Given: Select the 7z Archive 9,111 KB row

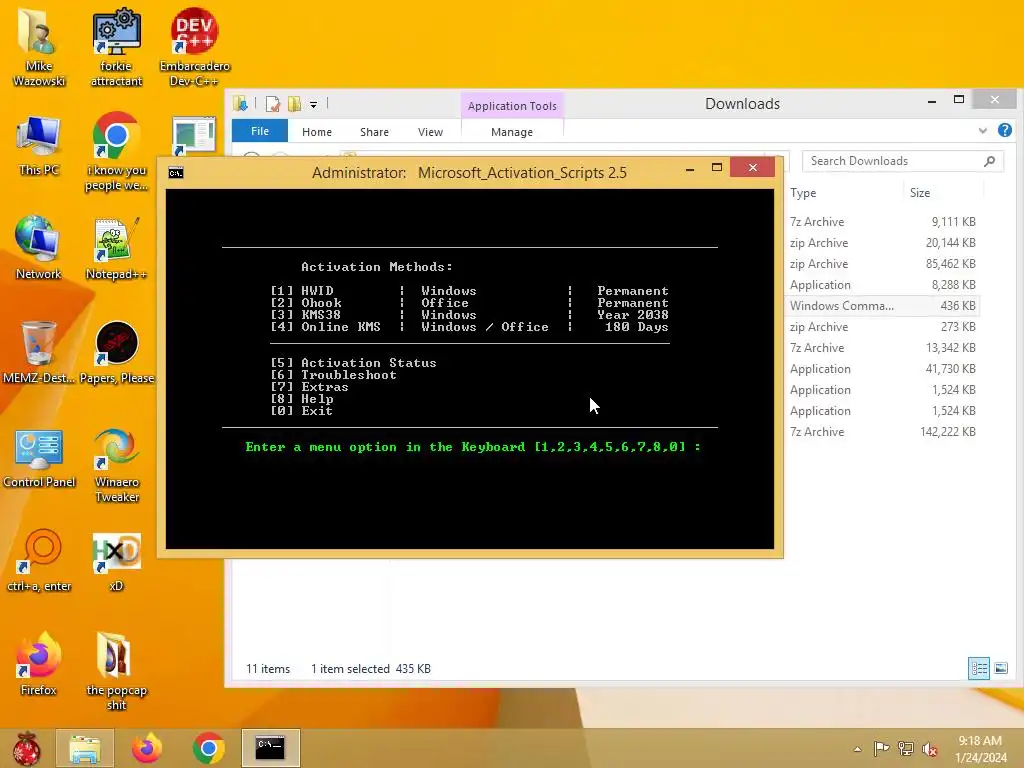Looking at the screenshot, I should 882,222.
